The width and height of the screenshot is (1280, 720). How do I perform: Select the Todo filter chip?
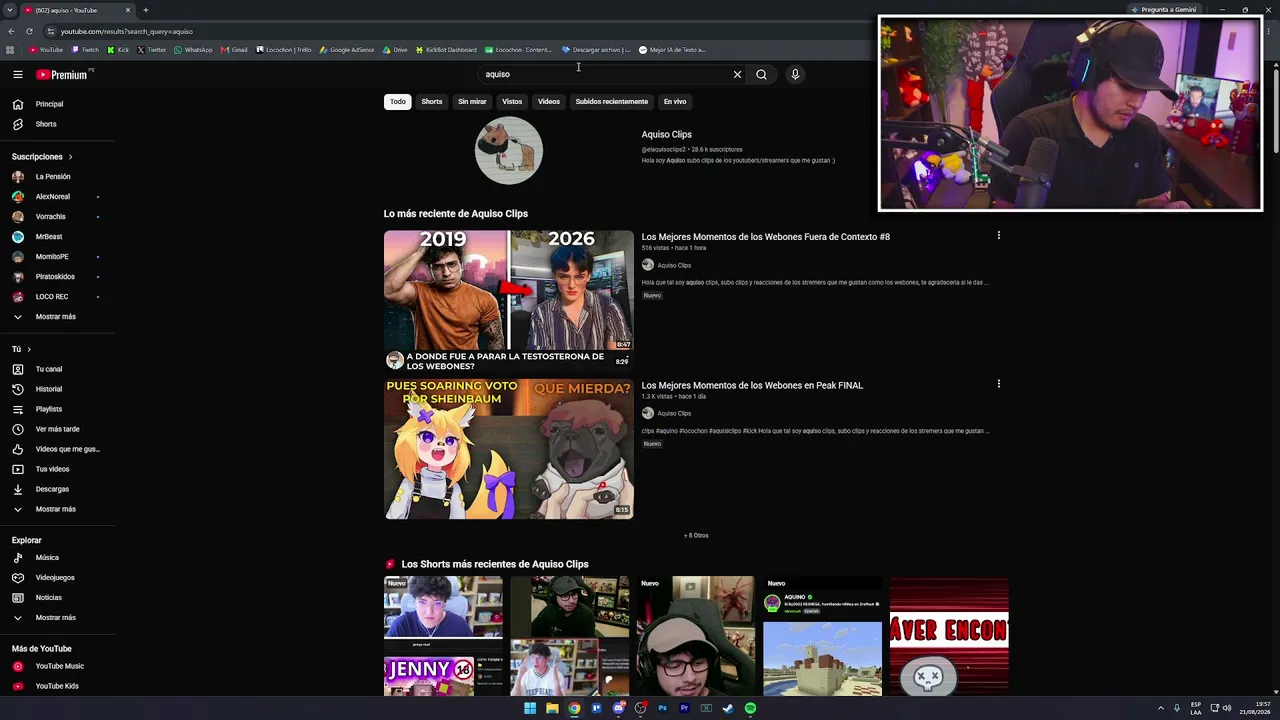pos(398,101)
